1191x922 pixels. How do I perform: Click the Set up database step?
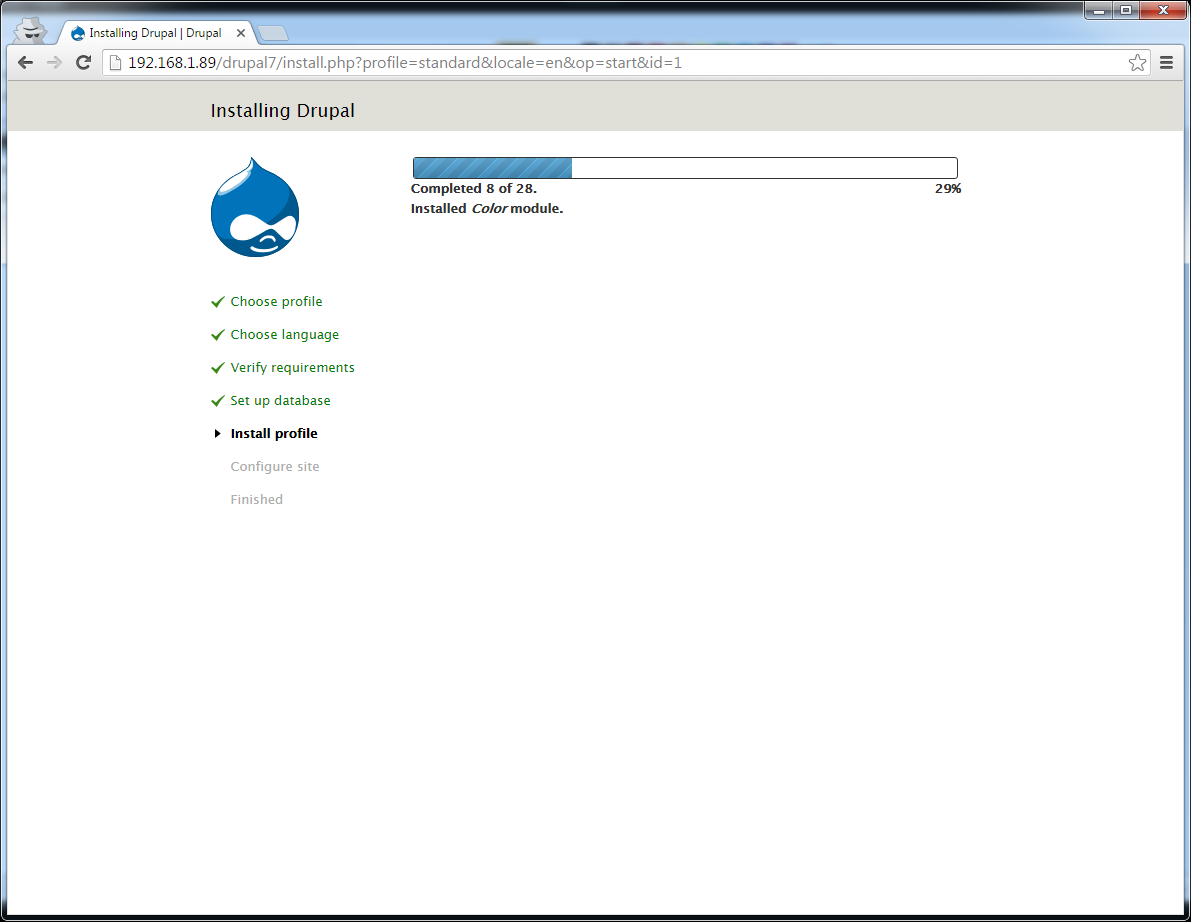280,401
